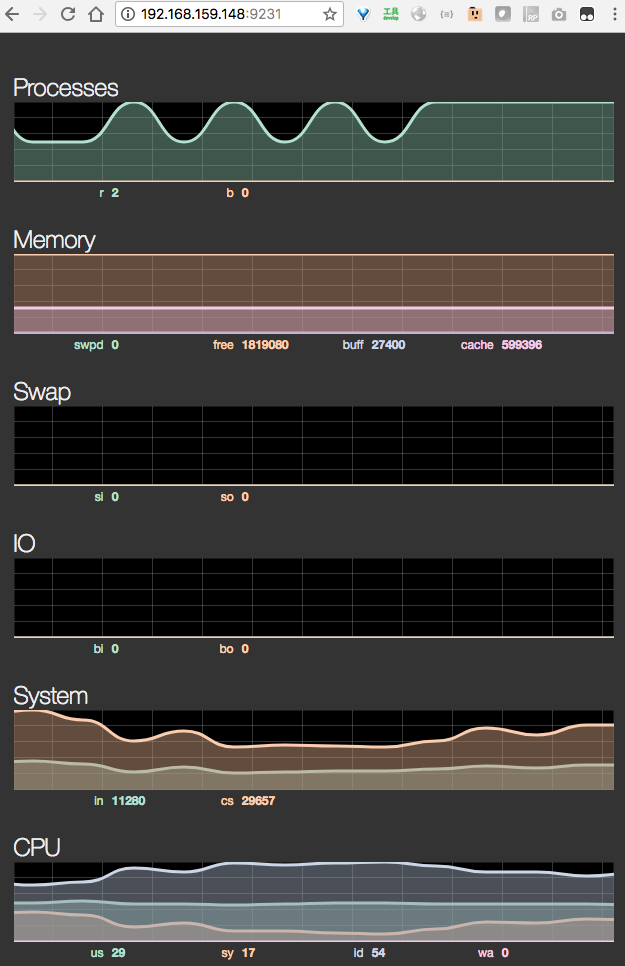625x966 pixels.
Task: Click the id 54 label under CPU
Action: (369, 953)
